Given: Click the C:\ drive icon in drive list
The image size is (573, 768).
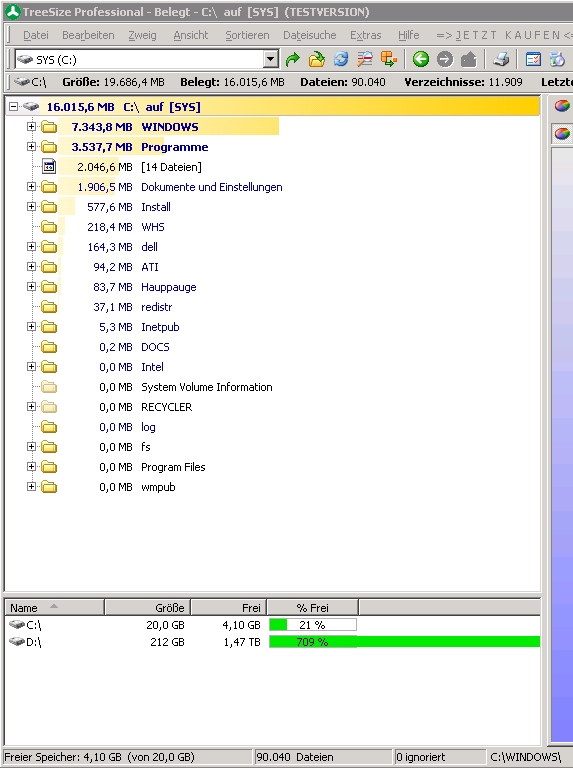Looking at the screenshot, I should 17,624.
